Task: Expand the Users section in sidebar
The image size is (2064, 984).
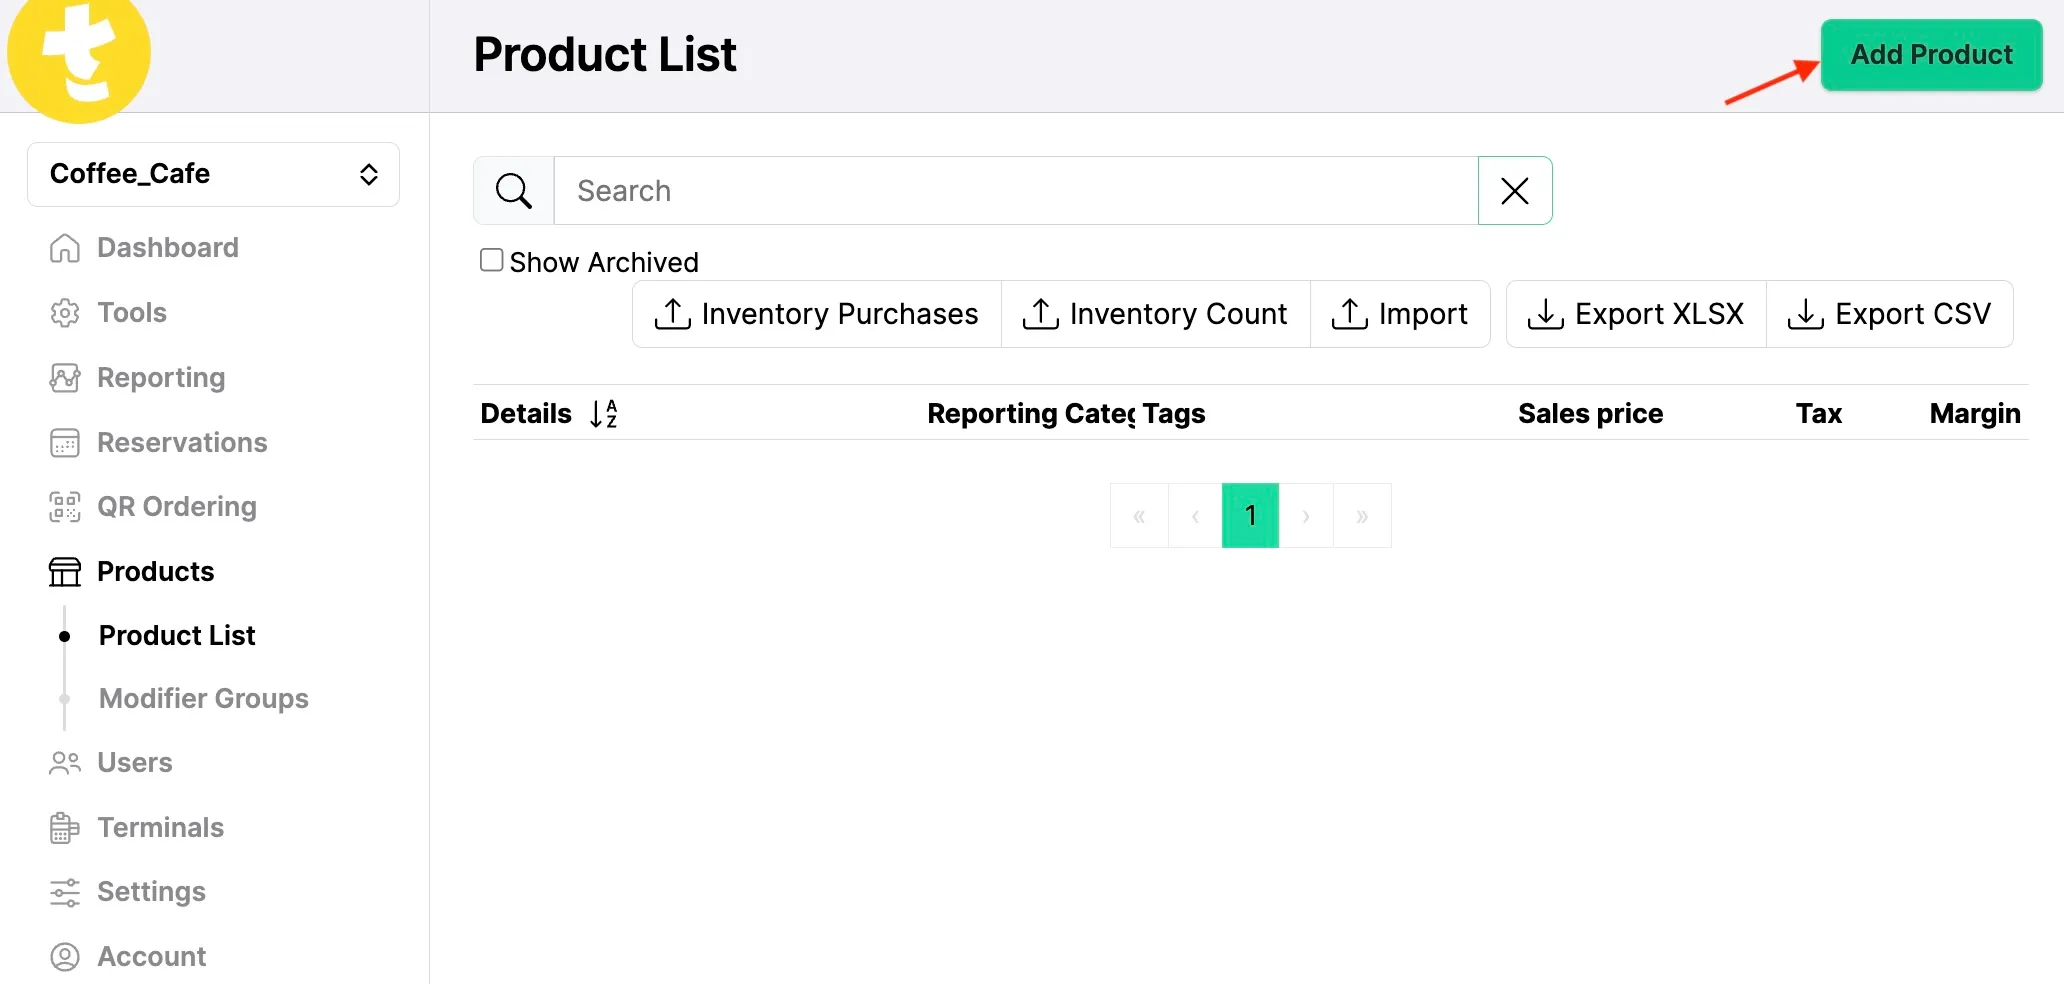Action: tap(134, 762)
